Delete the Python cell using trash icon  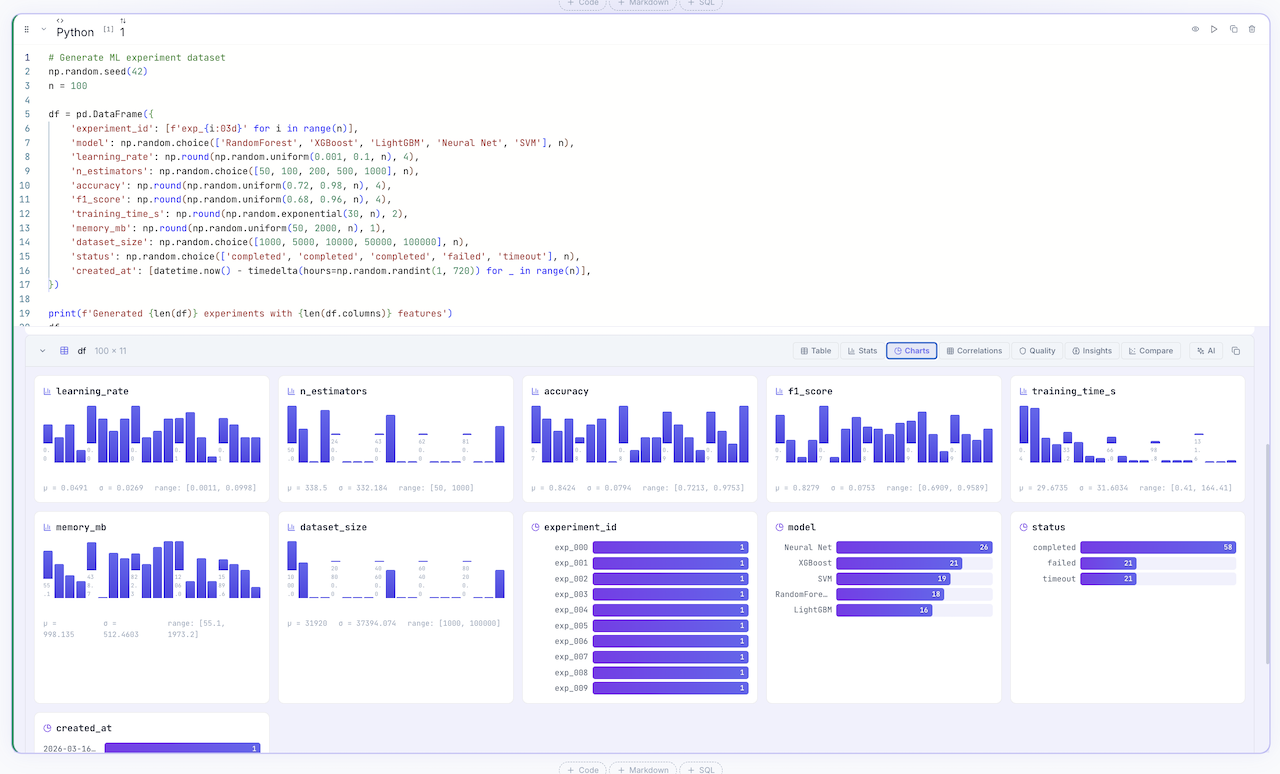[1253, 29]
